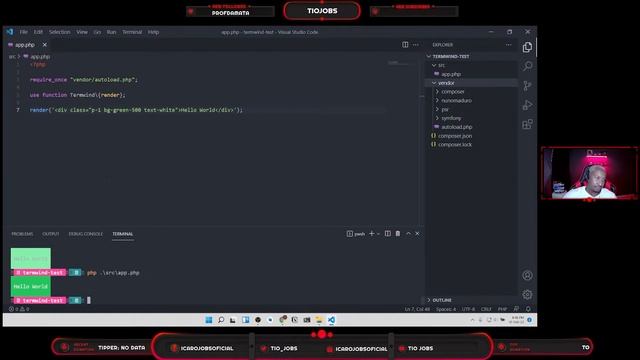Collapse the src folder
The height and width of the screenshot is (360, 640).
(x=471, y=65)
